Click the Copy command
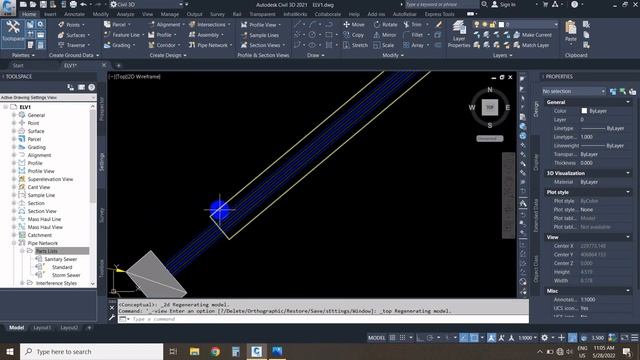Image resolution: width=640 pixels, height=360 pixels. [353, 35]
